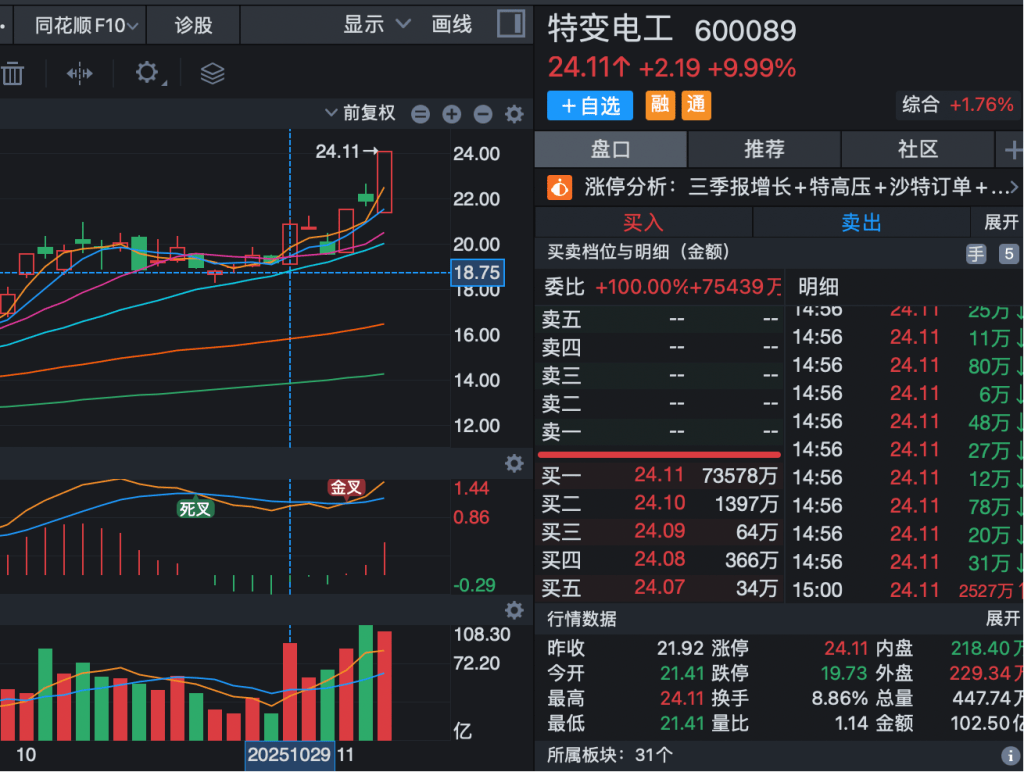Select the horizontal range measure tool icon
The image size is (1024, 772).
pyautogui.click(x=80, y=73)
